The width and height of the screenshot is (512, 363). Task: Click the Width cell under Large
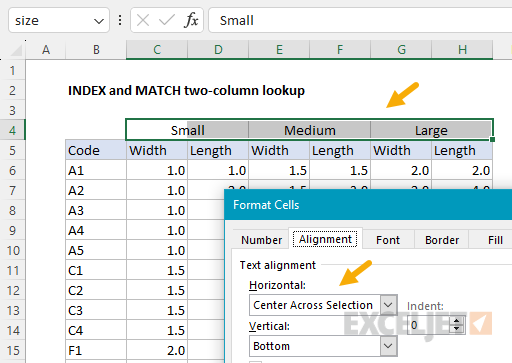point(401,150)
